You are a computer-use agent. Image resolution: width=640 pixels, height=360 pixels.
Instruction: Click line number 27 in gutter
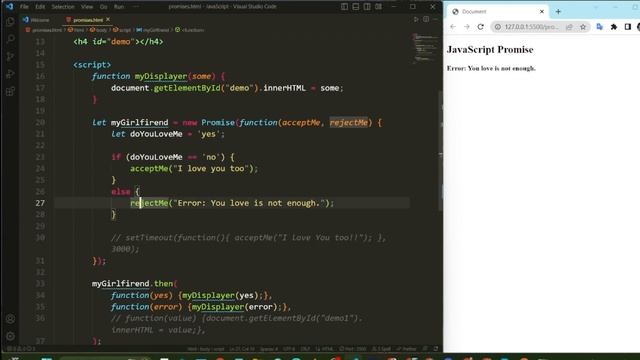(40, 203)
